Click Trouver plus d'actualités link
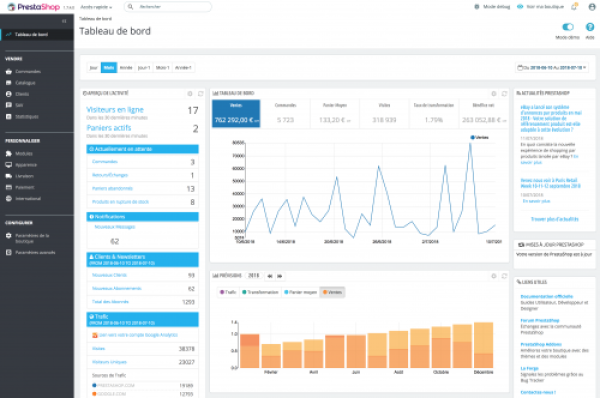This screenshot has width=600, height=398. [554, 219]
